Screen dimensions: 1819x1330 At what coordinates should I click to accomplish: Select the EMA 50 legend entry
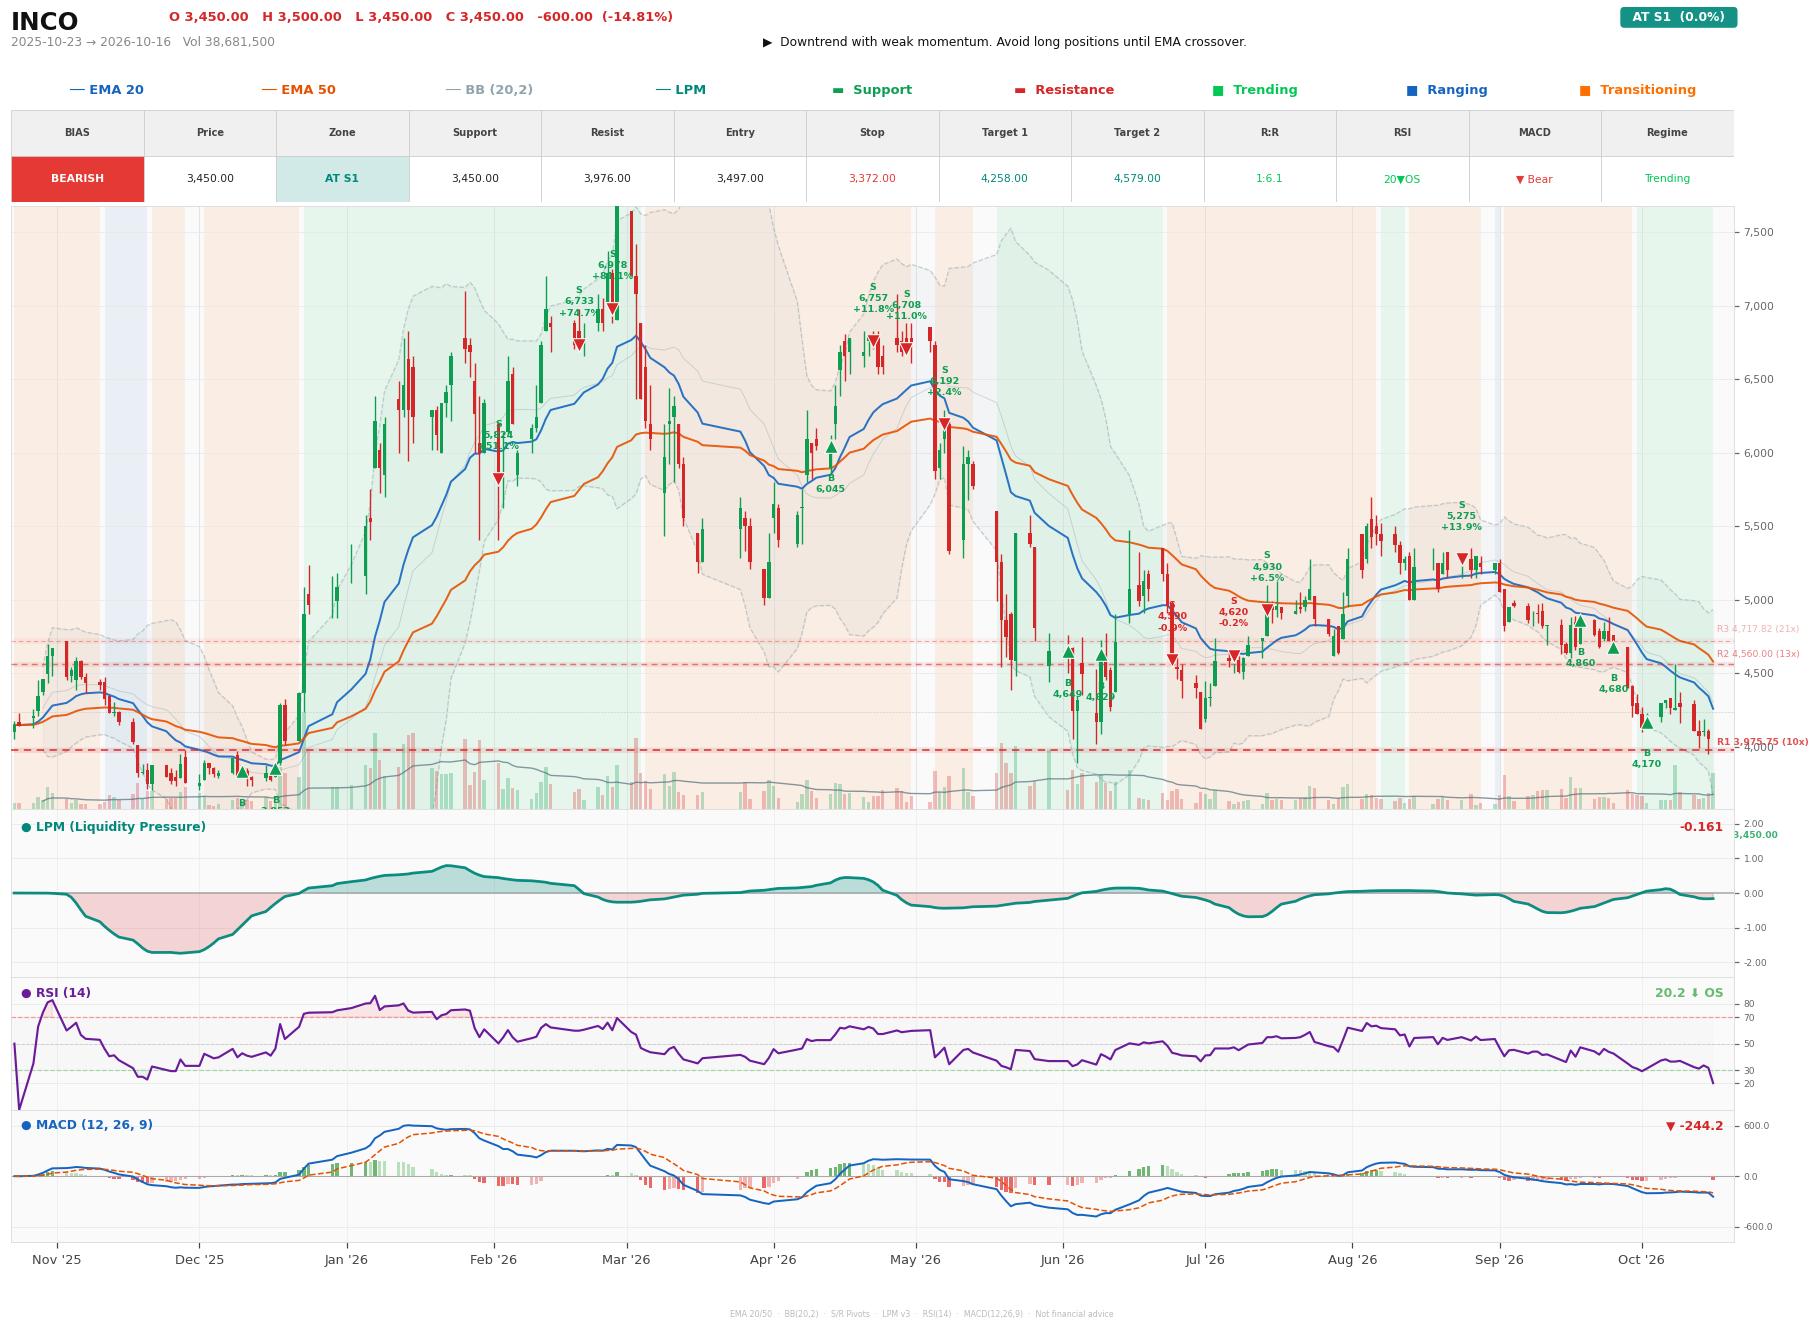pos(298,90)
